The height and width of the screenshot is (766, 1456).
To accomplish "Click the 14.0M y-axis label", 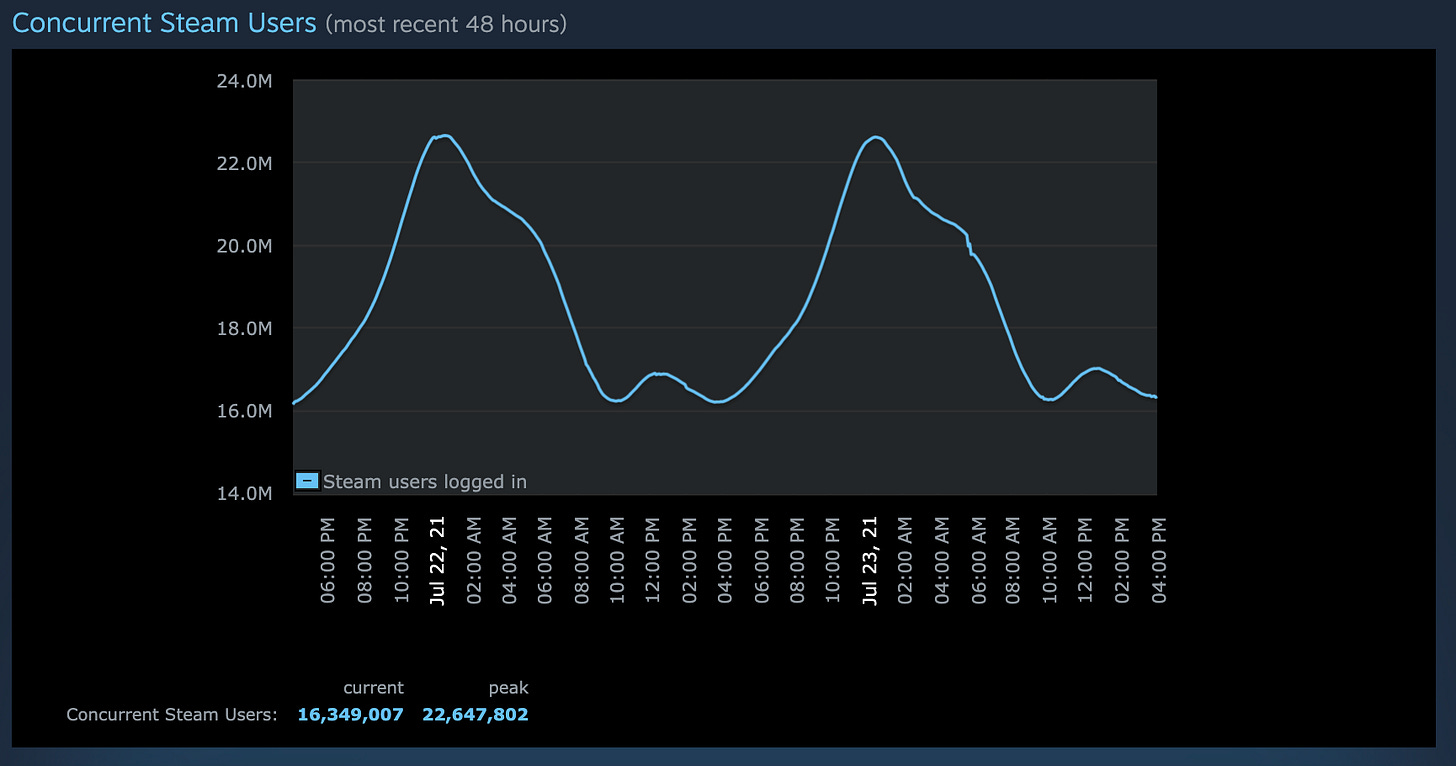I will click(244, 494).
